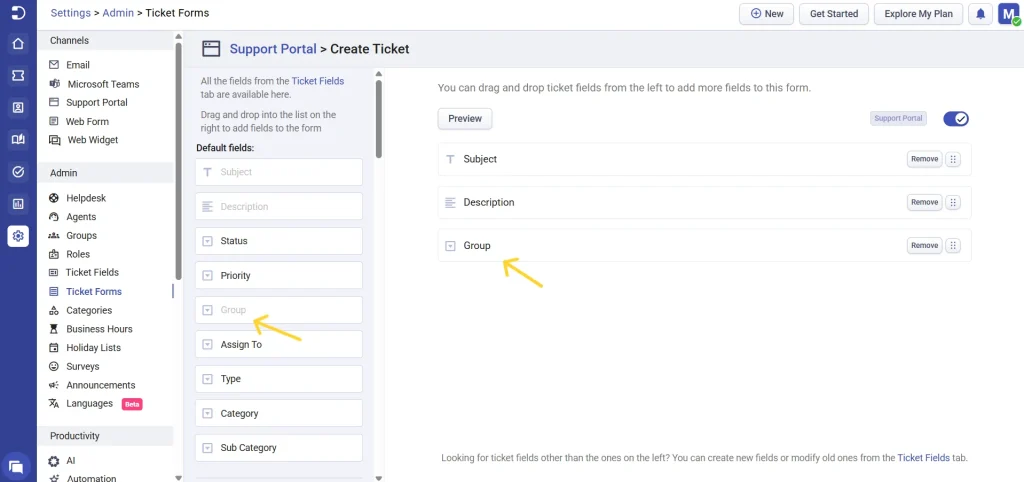The image size is (1024, 482).
Task: Open the knowledge base book icon
Action: click(x=18, y=139)
